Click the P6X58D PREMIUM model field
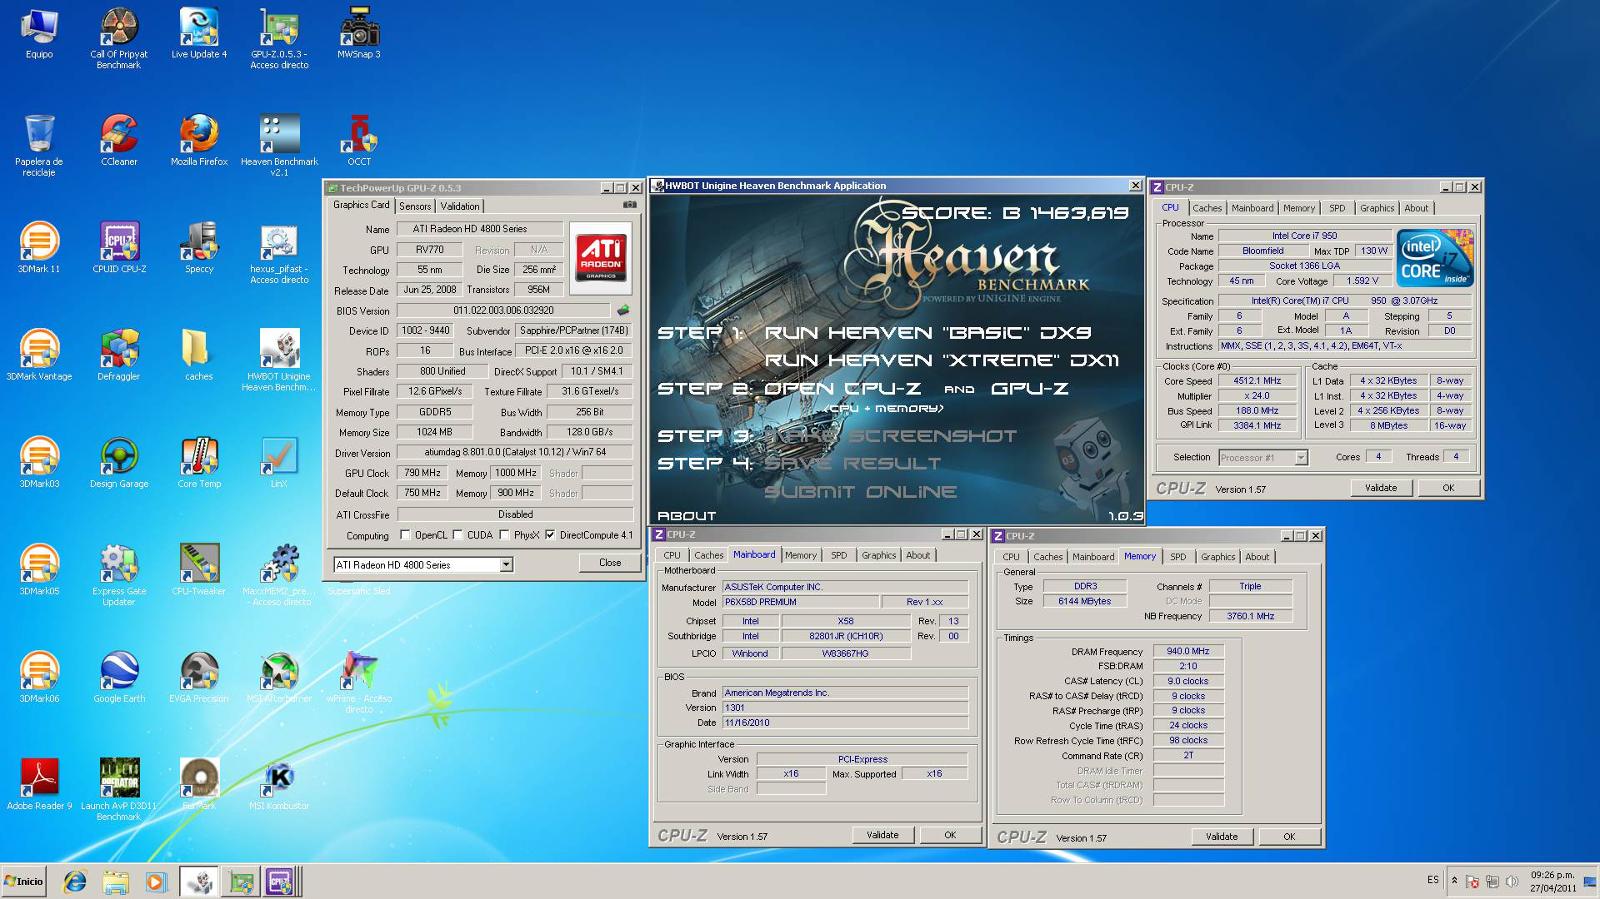Screen dimensions: 1600x899 799,602
